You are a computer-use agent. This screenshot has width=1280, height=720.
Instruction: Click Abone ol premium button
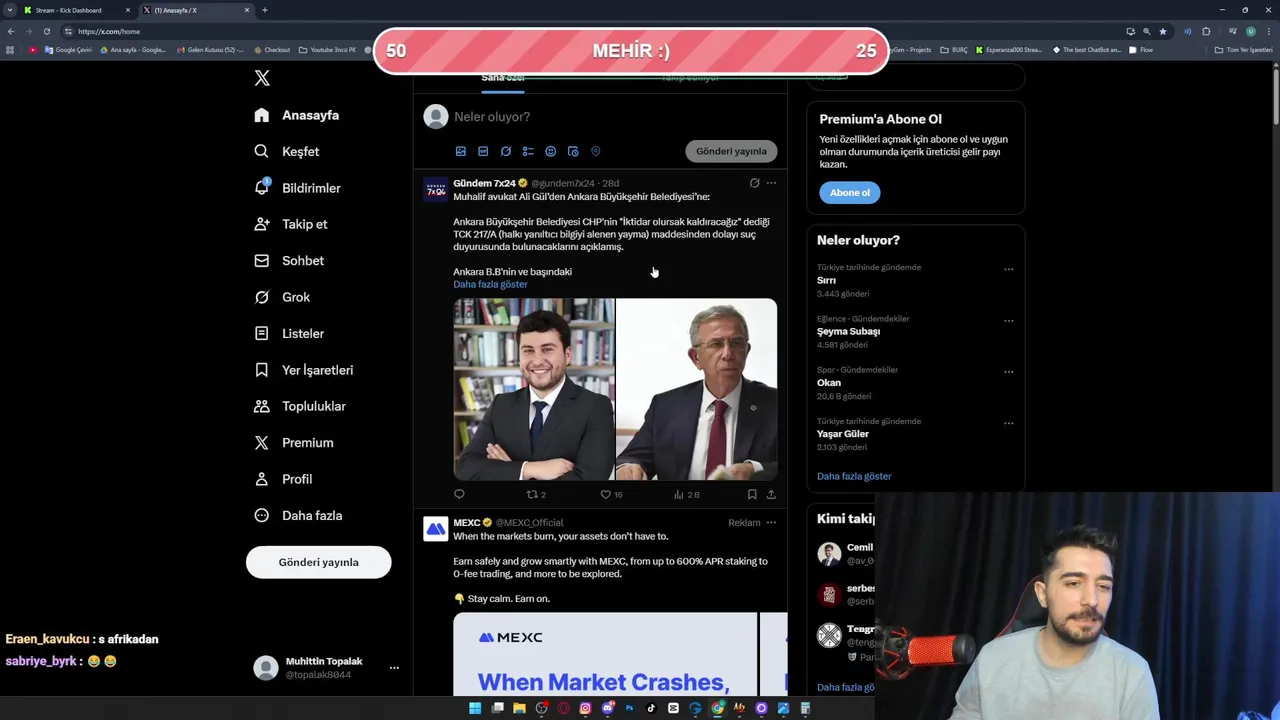(850, 192)
